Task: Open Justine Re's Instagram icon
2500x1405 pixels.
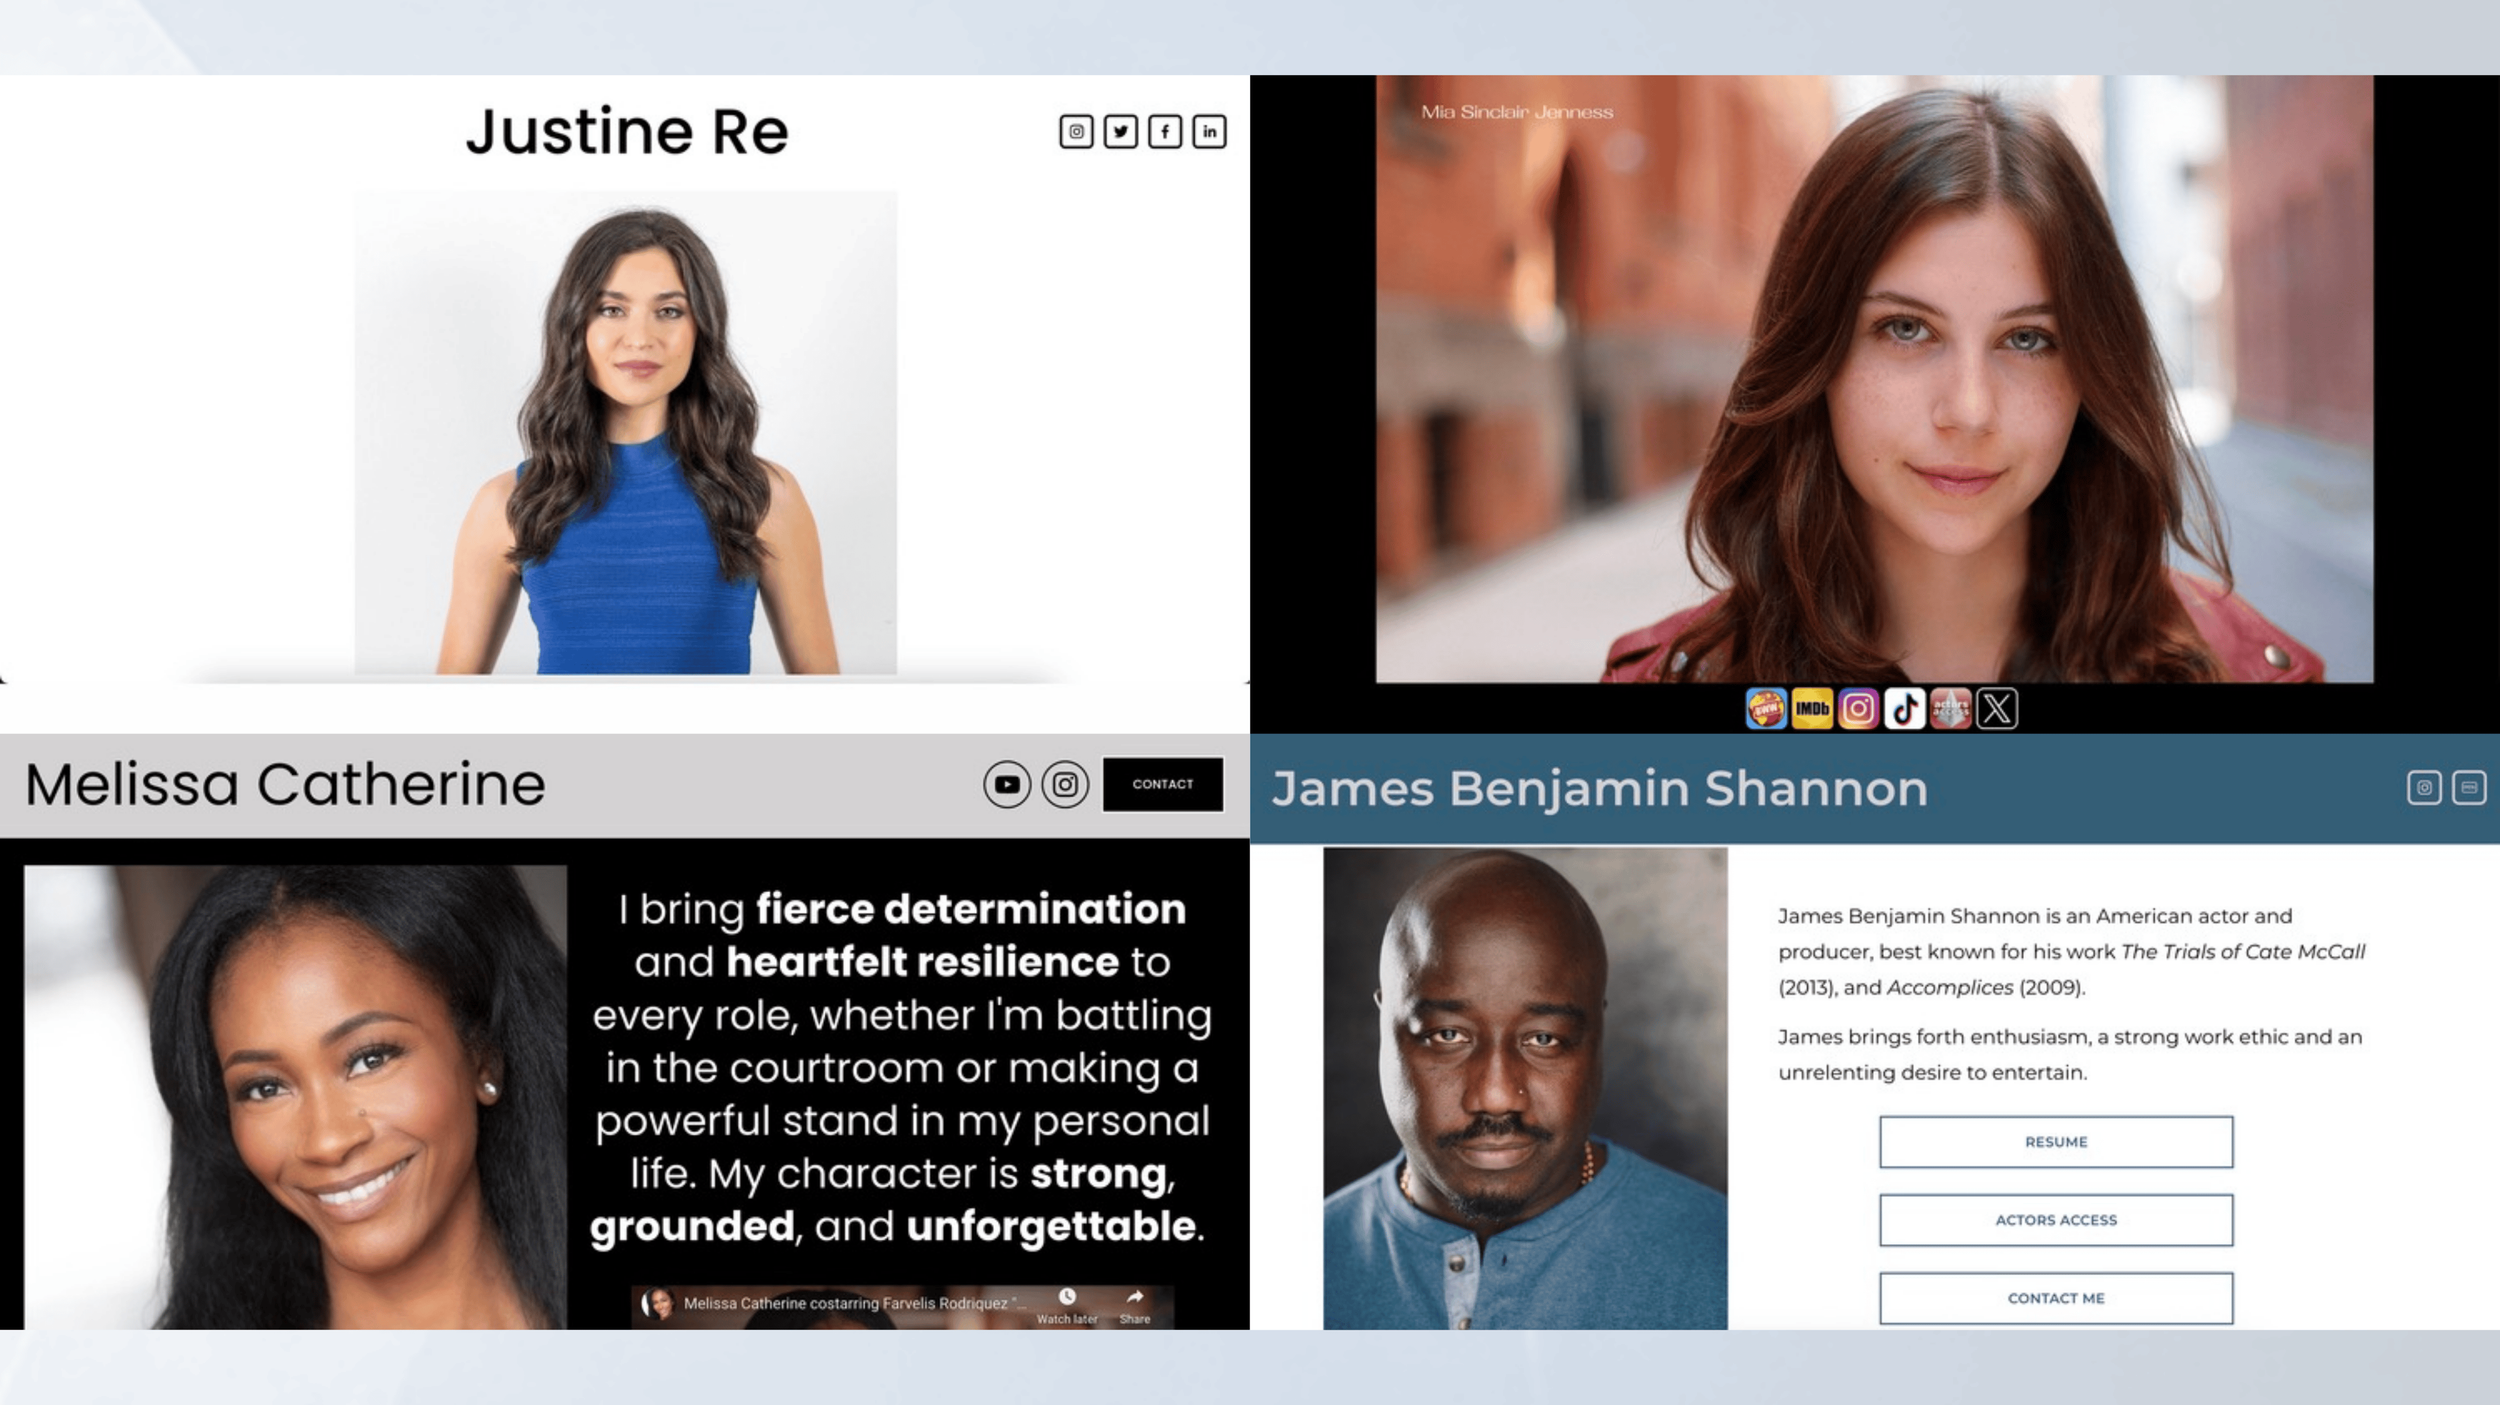Action: point(1076,131)
